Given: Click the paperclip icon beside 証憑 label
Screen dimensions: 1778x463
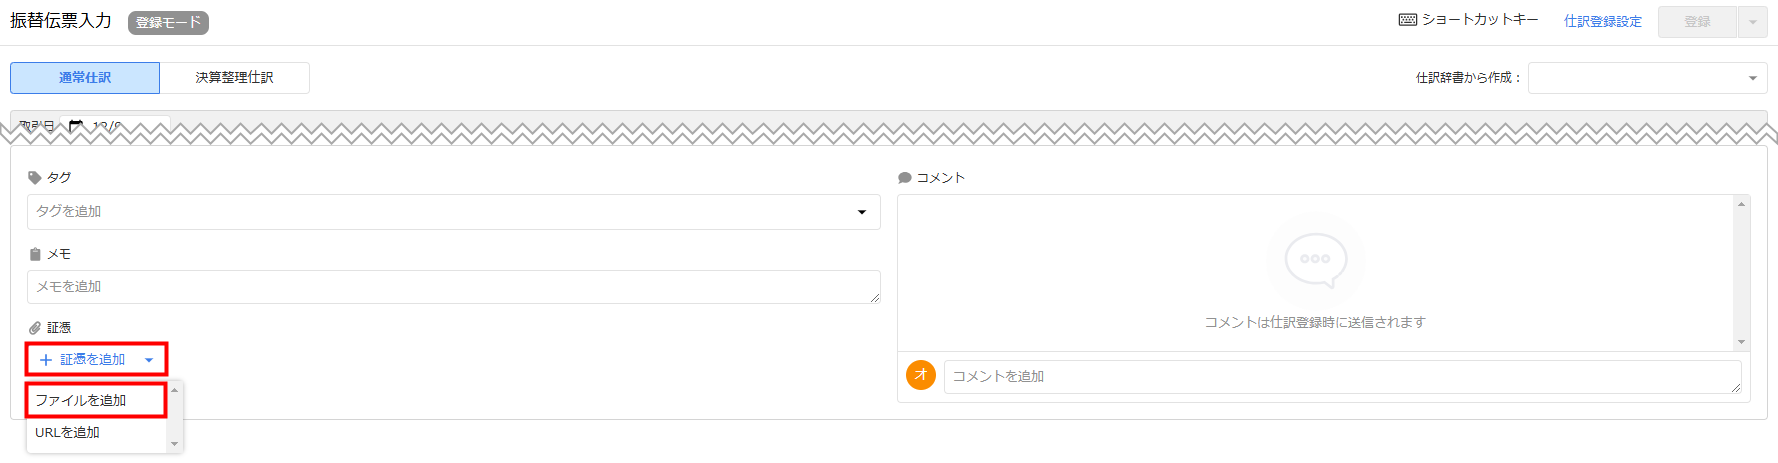Looking at the screenshot, I should pyautogui.click(x=35, y=328).
